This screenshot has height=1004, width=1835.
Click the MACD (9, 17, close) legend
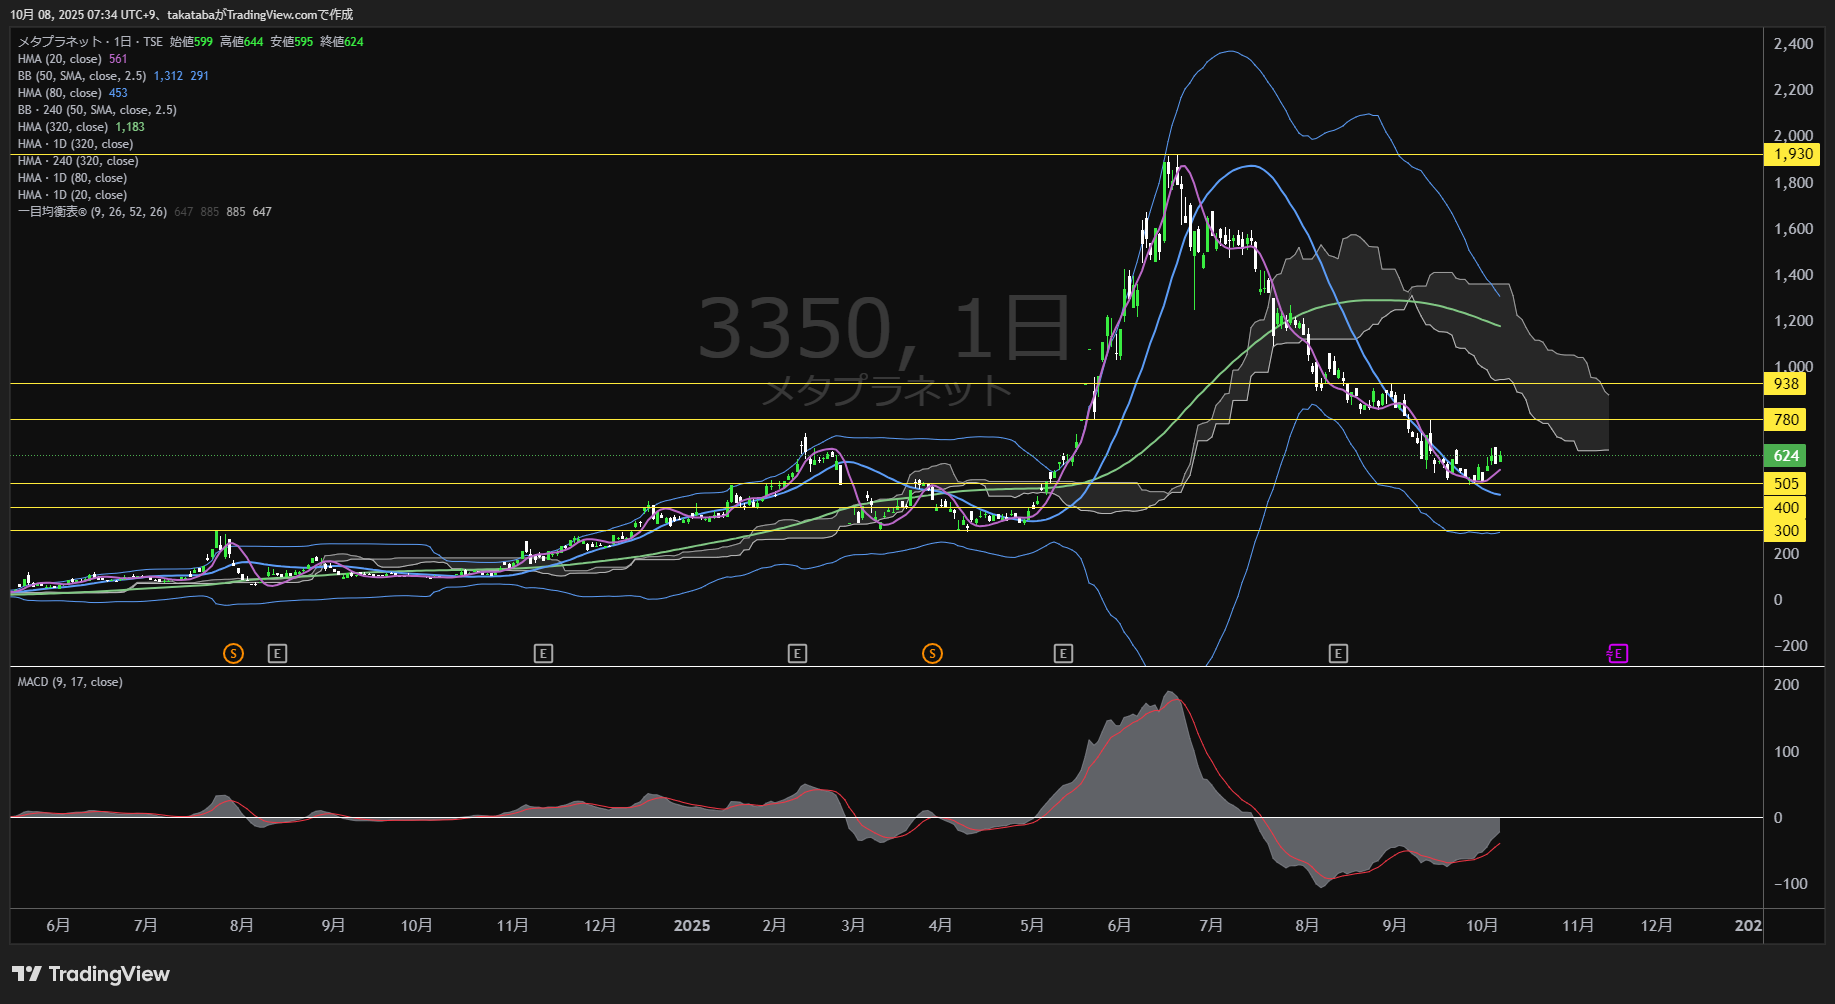point(70,682)
